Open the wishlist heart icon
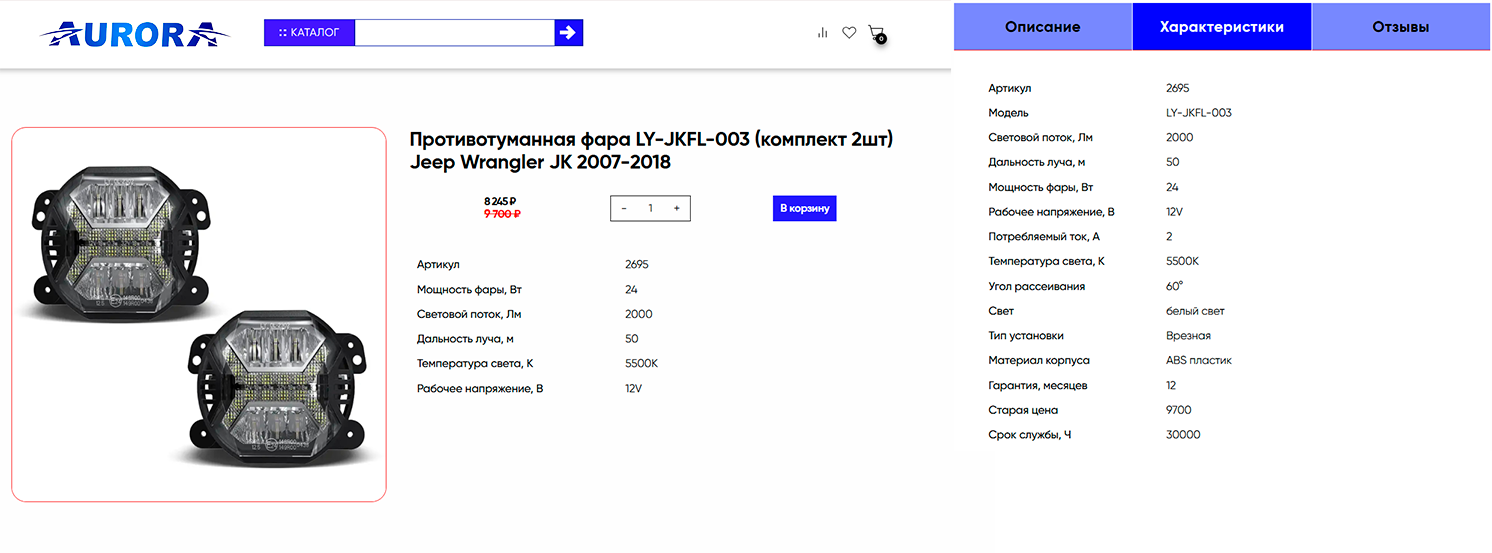1492x553 pixels. pos(849,33)
